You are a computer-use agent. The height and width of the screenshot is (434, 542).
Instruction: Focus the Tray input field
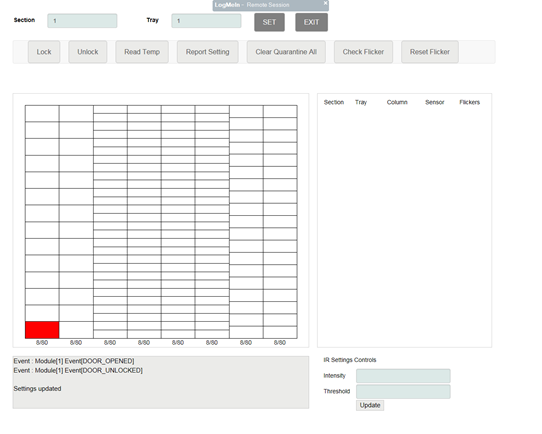pos(206,21)
